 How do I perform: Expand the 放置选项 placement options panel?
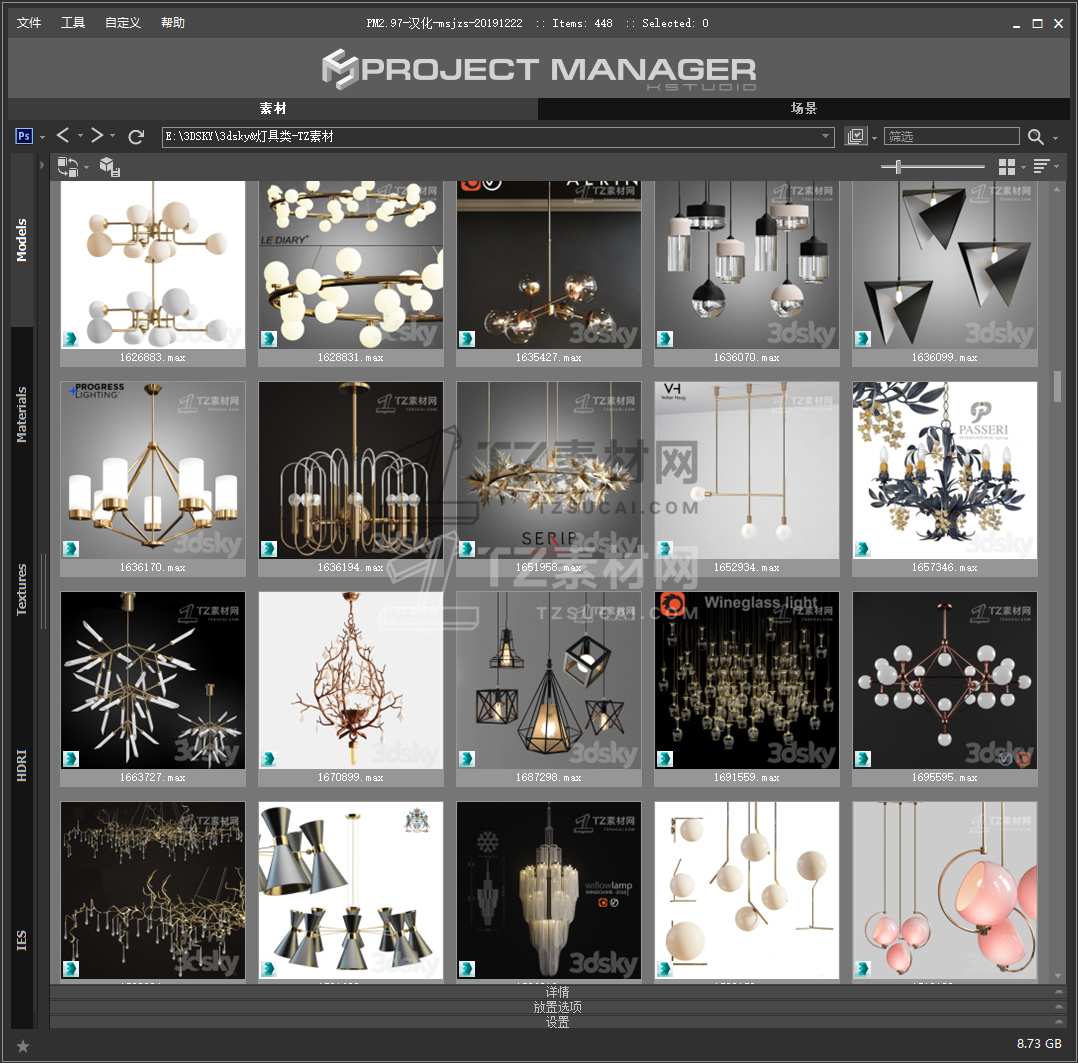558,1007
